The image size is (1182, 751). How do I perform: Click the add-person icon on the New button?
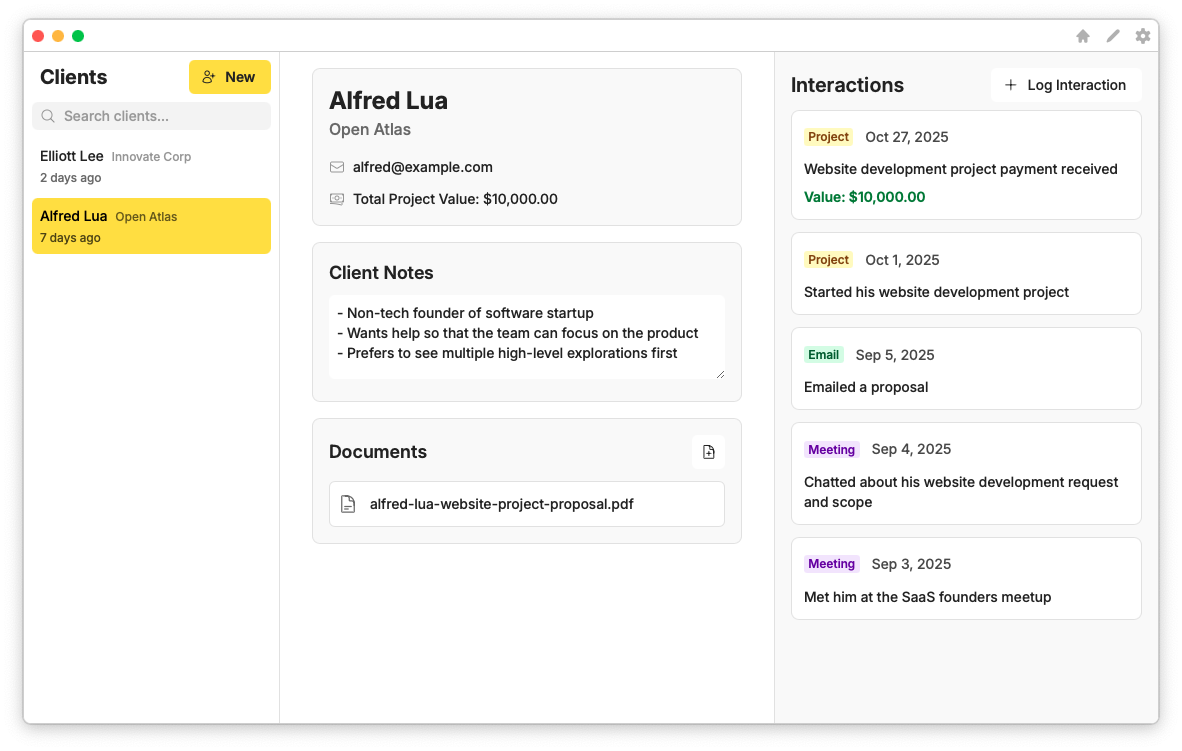coord(209,76)
